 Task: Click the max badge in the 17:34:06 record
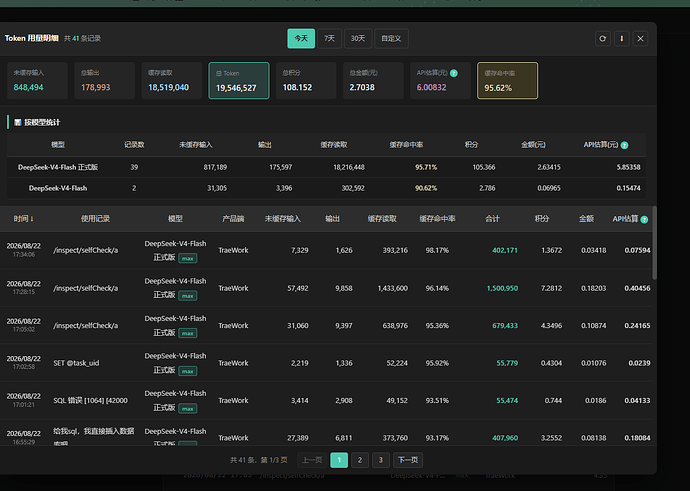(x=187, y=258)
